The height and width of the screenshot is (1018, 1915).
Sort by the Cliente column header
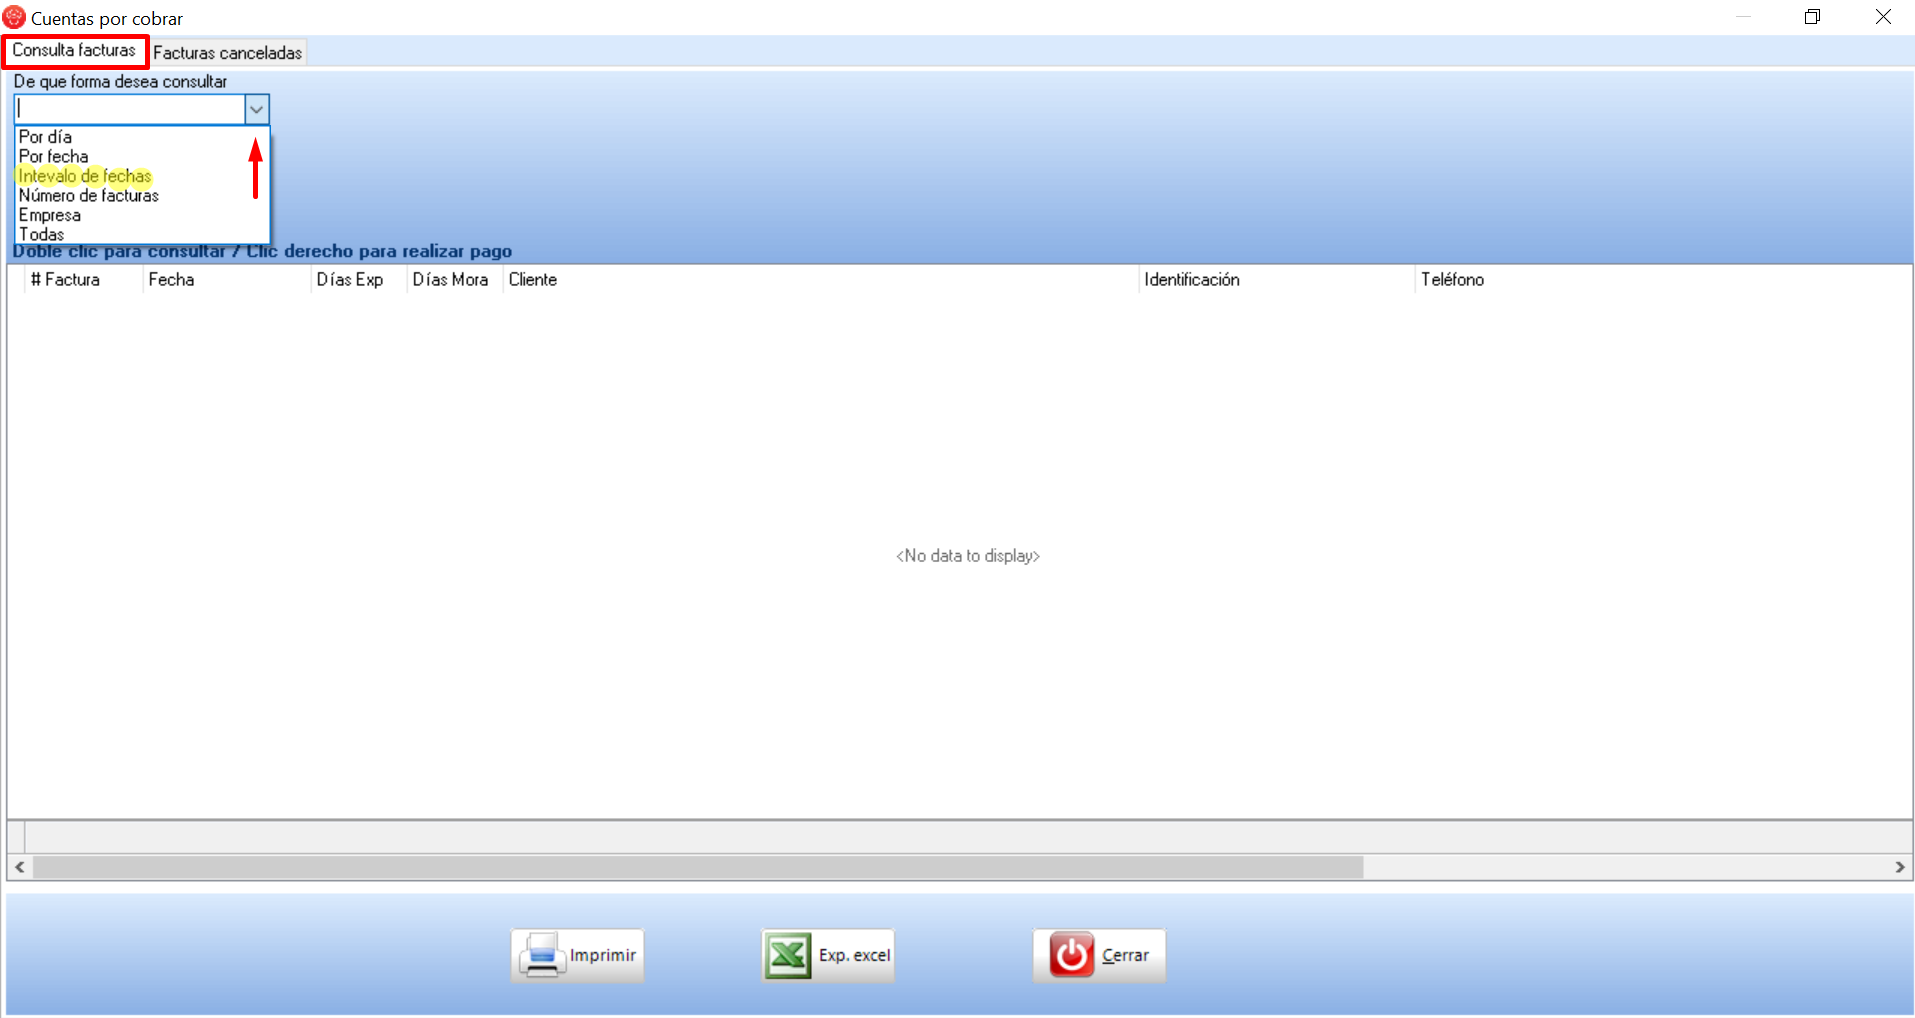pyautogui.click(x=533, y=280)
